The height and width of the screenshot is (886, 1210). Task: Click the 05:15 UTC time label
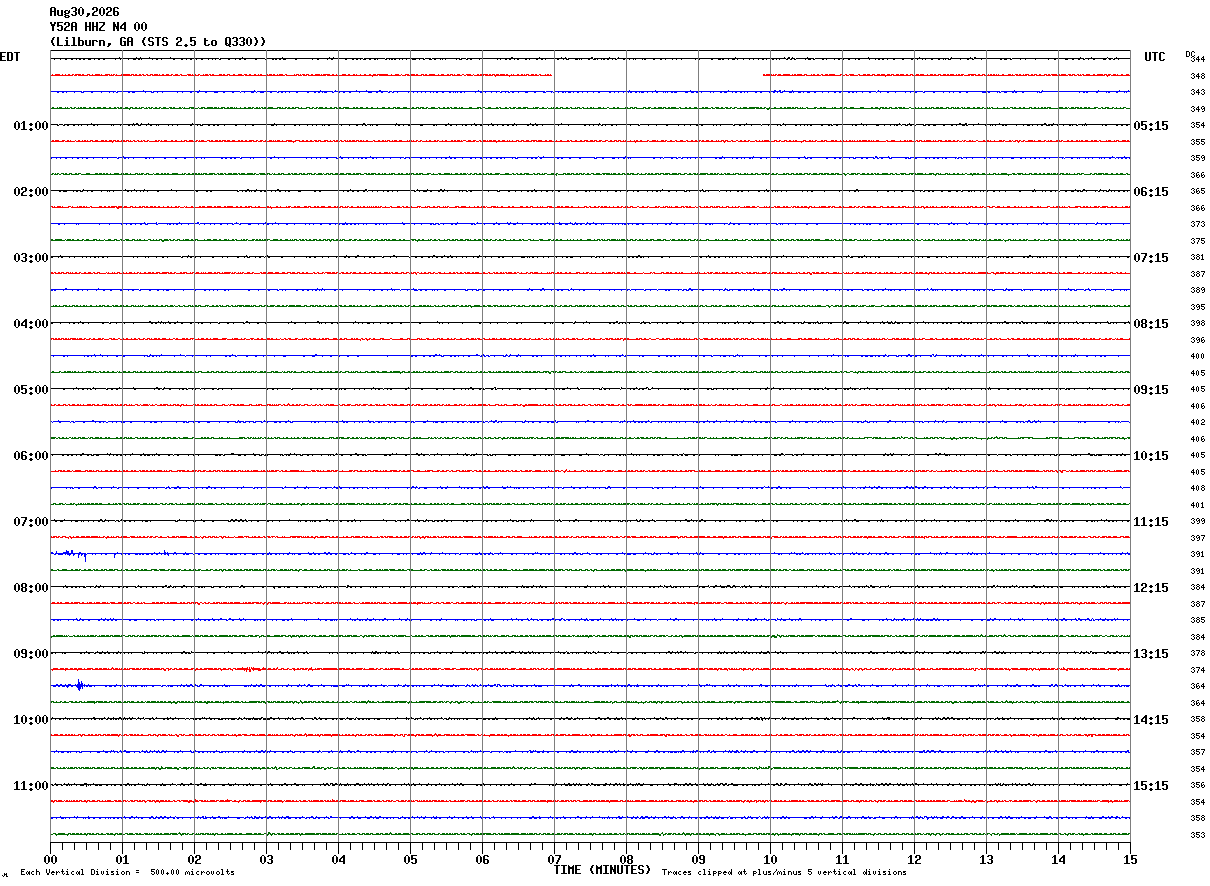click(x=1150, y=126)
